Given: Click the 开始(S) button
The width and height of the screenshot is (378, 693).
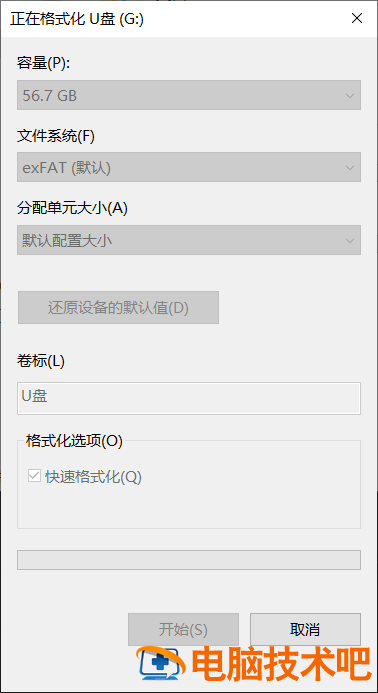Looking at the screenshot, I should (183, 629).
